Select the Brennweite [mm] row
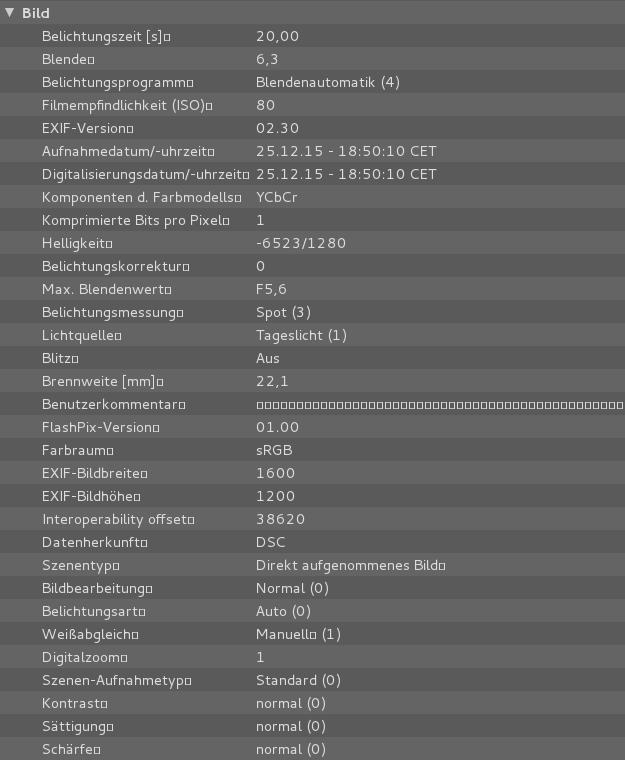The width and height of the screenshot is (625, 760). click(x=102, y=381)
